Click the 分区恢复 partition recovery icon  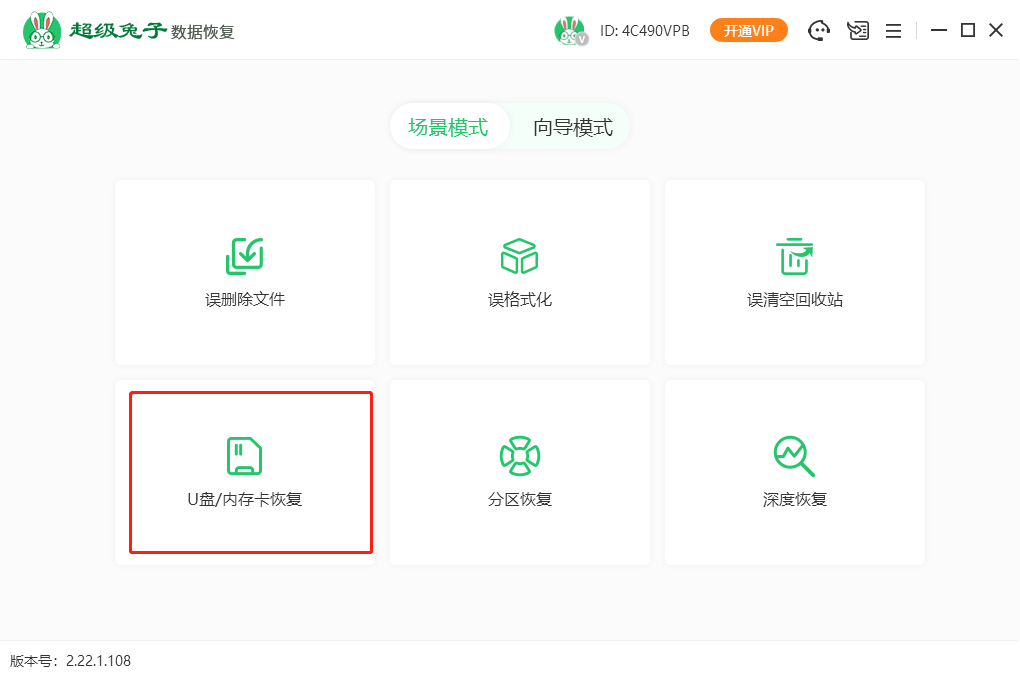coord(519,456)
